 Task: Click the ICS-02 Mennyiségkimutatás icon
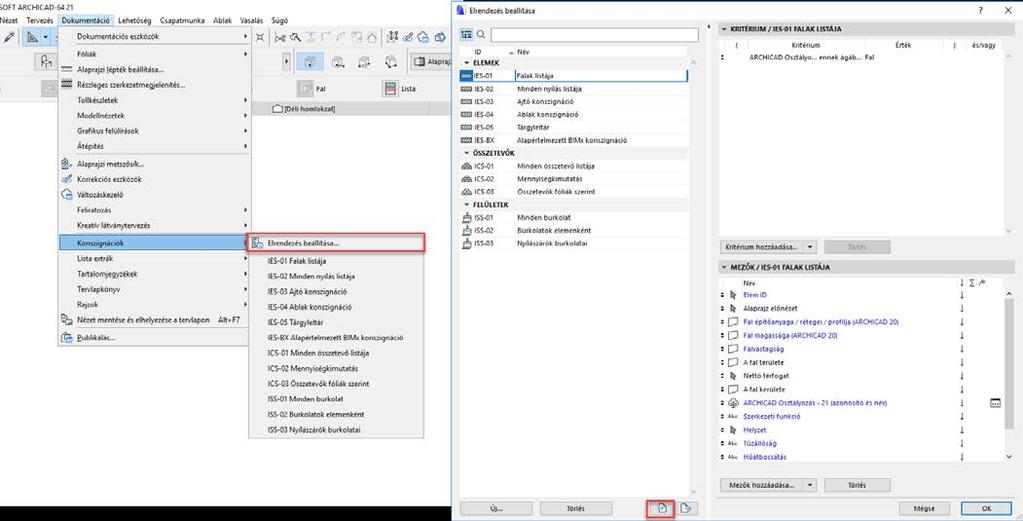pos(466,179)
